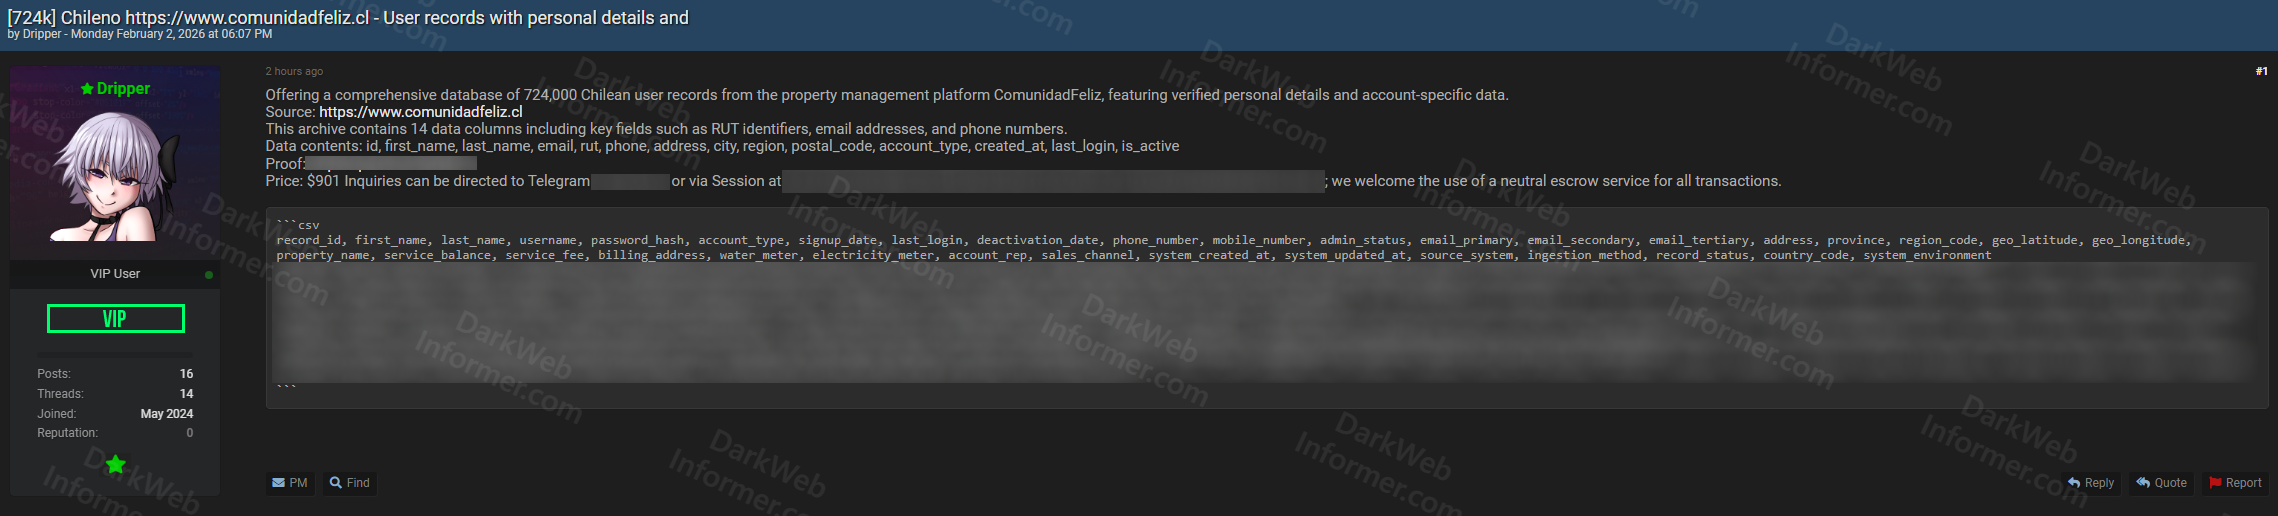Viewport: 2278px width, 516px height.
Task: Quote Dripper's post
Action: 2161,483
